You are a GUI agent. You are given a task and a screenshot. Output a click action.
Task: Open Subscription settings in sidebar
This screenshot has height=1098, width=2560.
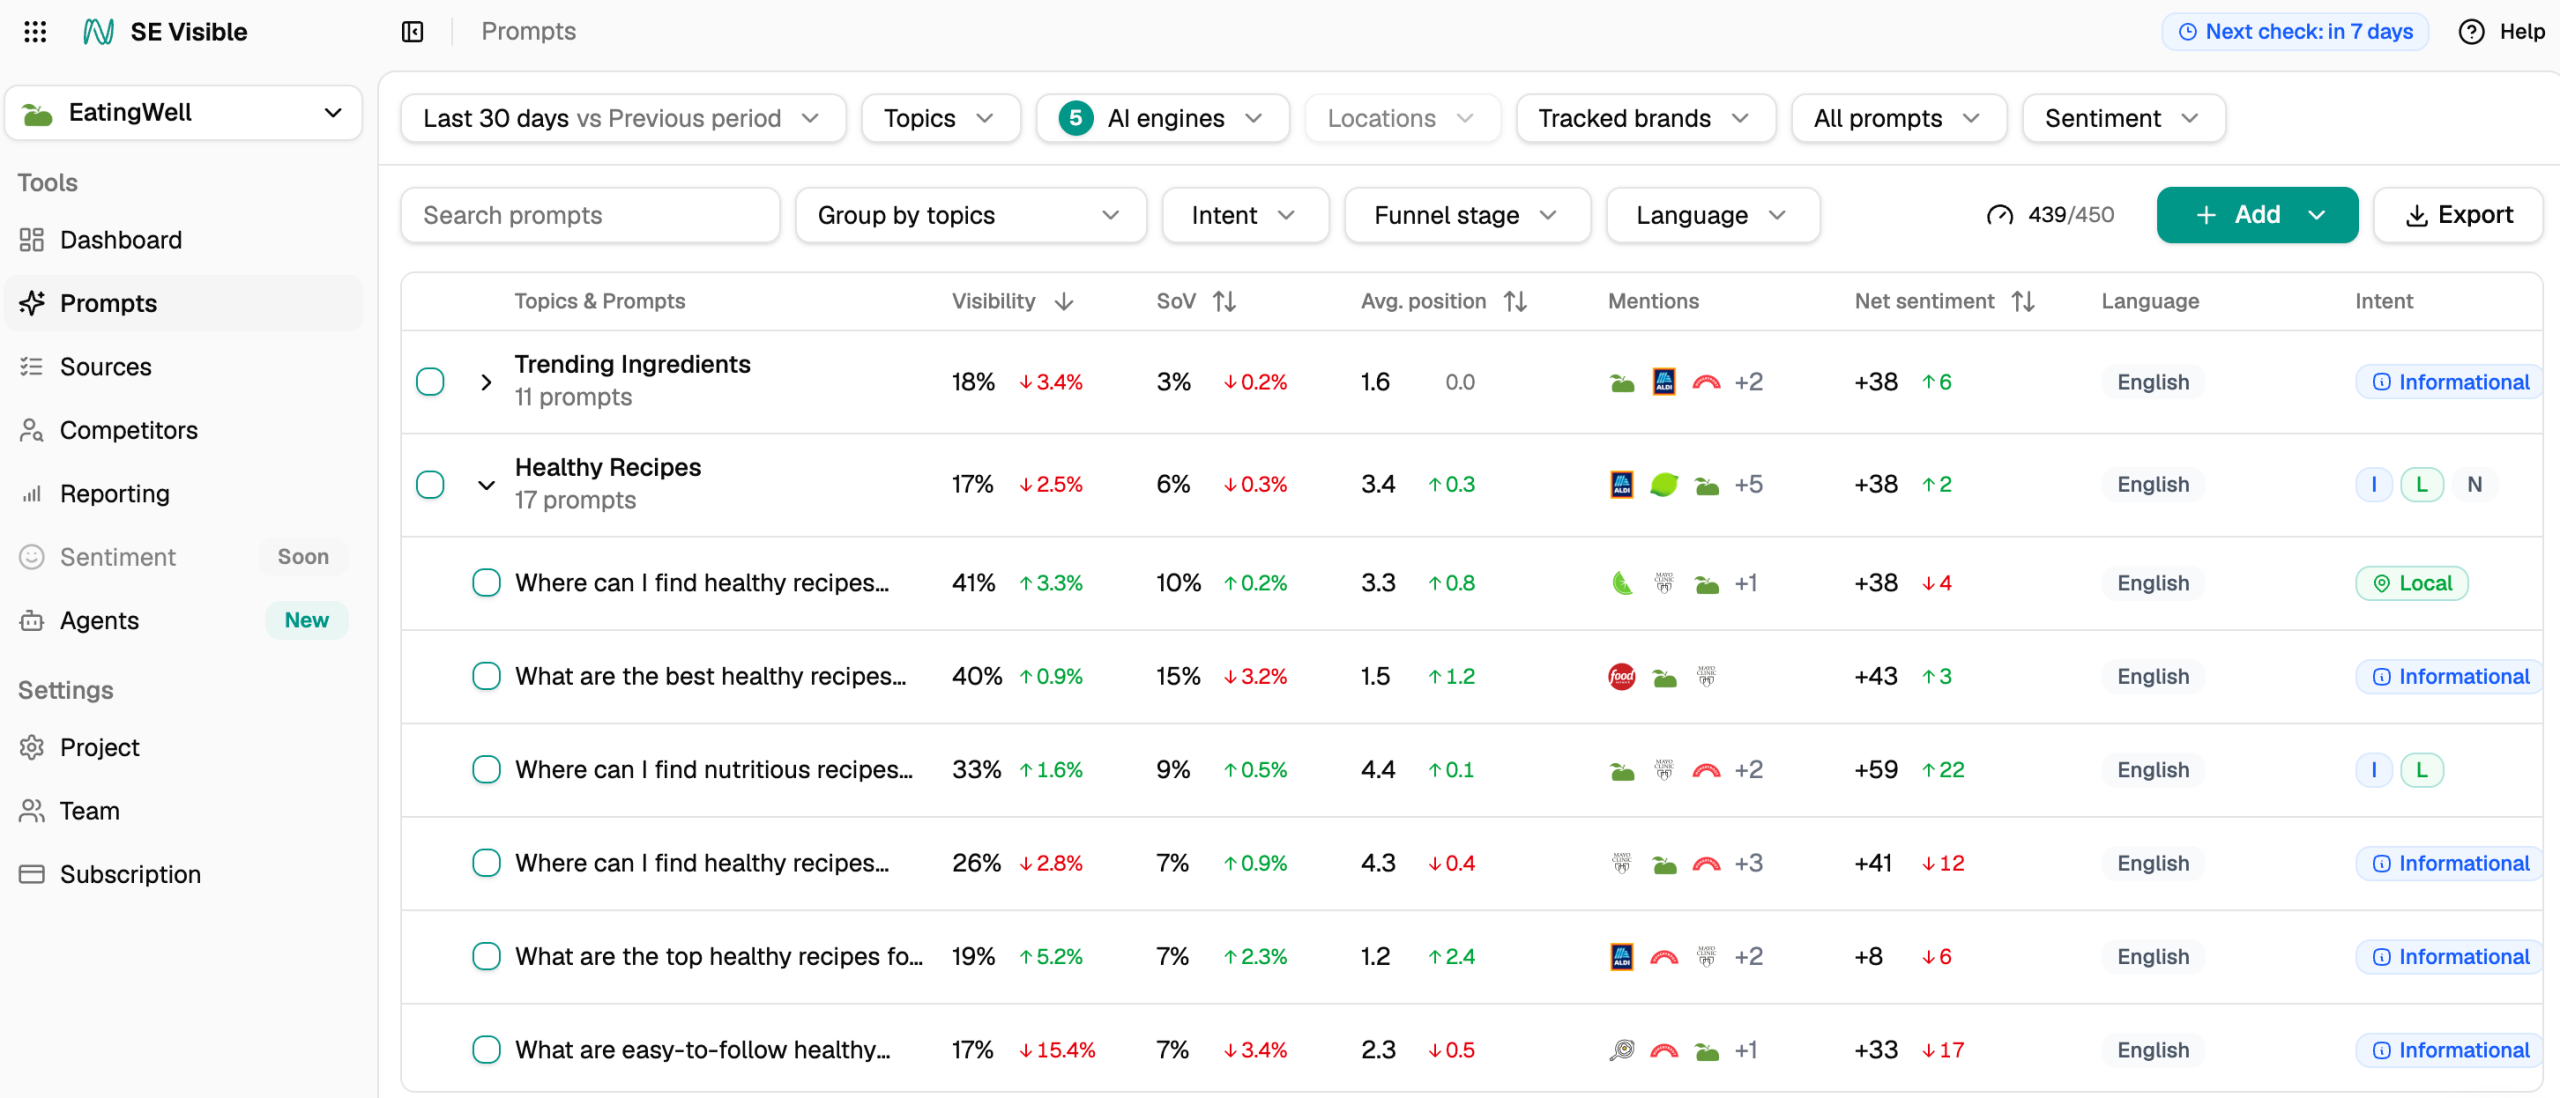[x=183, y=874]
